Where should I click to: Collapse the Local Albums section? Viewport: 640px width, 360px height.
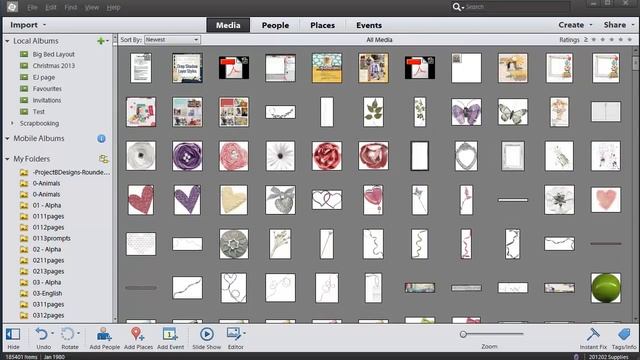tap(7, 41)
